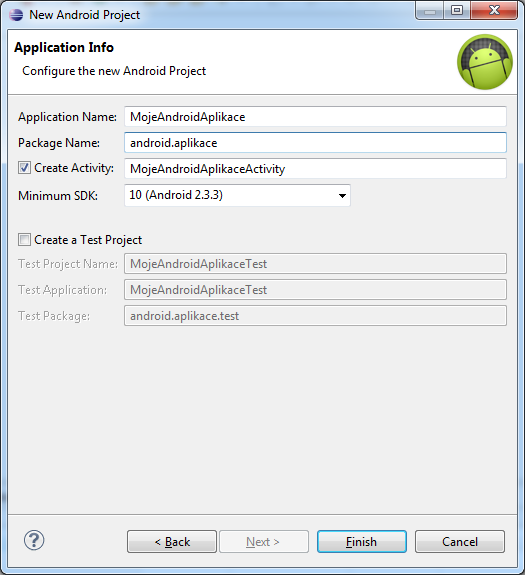This screenshot has height=575, width=525.
Task: Uncheck the Create Activity checkbox
Action: (x=25, y=168)
